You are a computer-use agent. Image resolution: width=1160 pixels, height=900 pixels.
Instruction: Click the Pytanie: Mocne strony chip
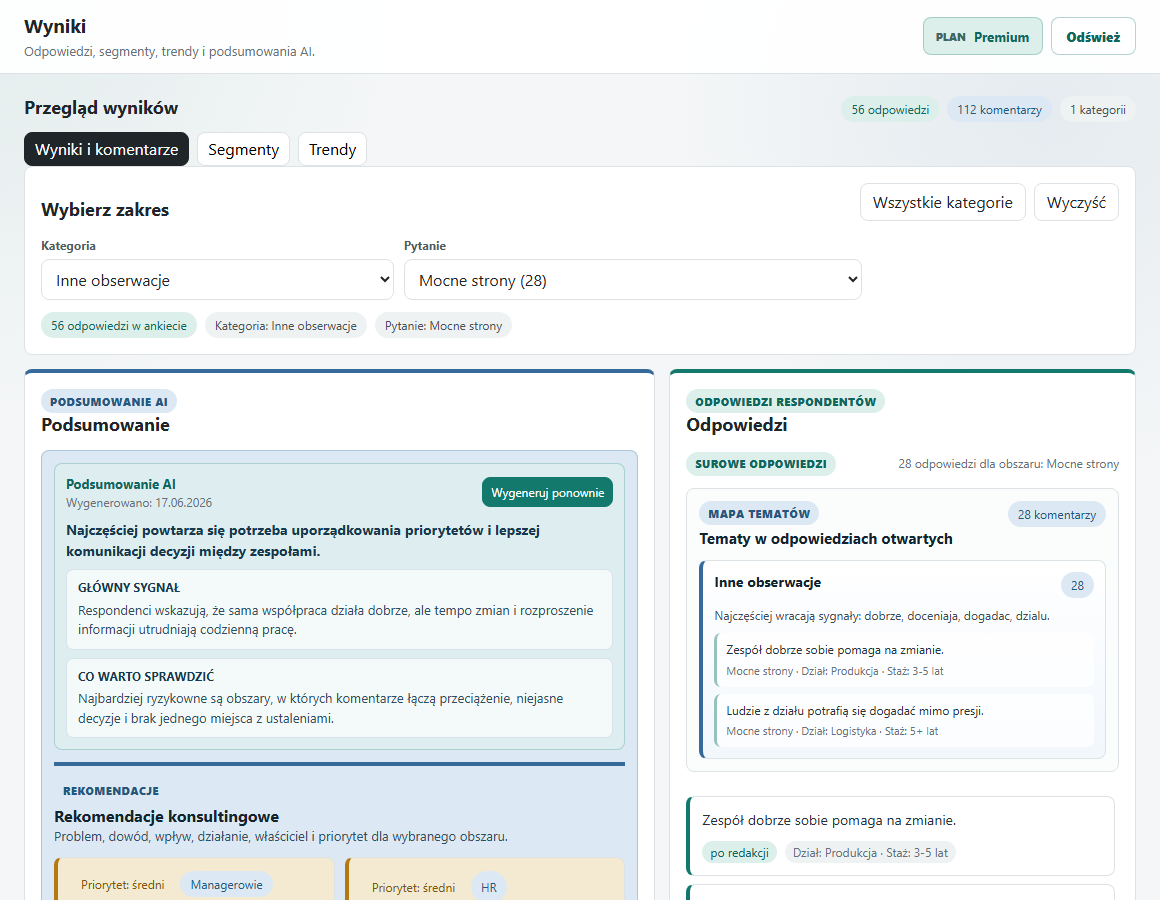[x=443, y=325]
